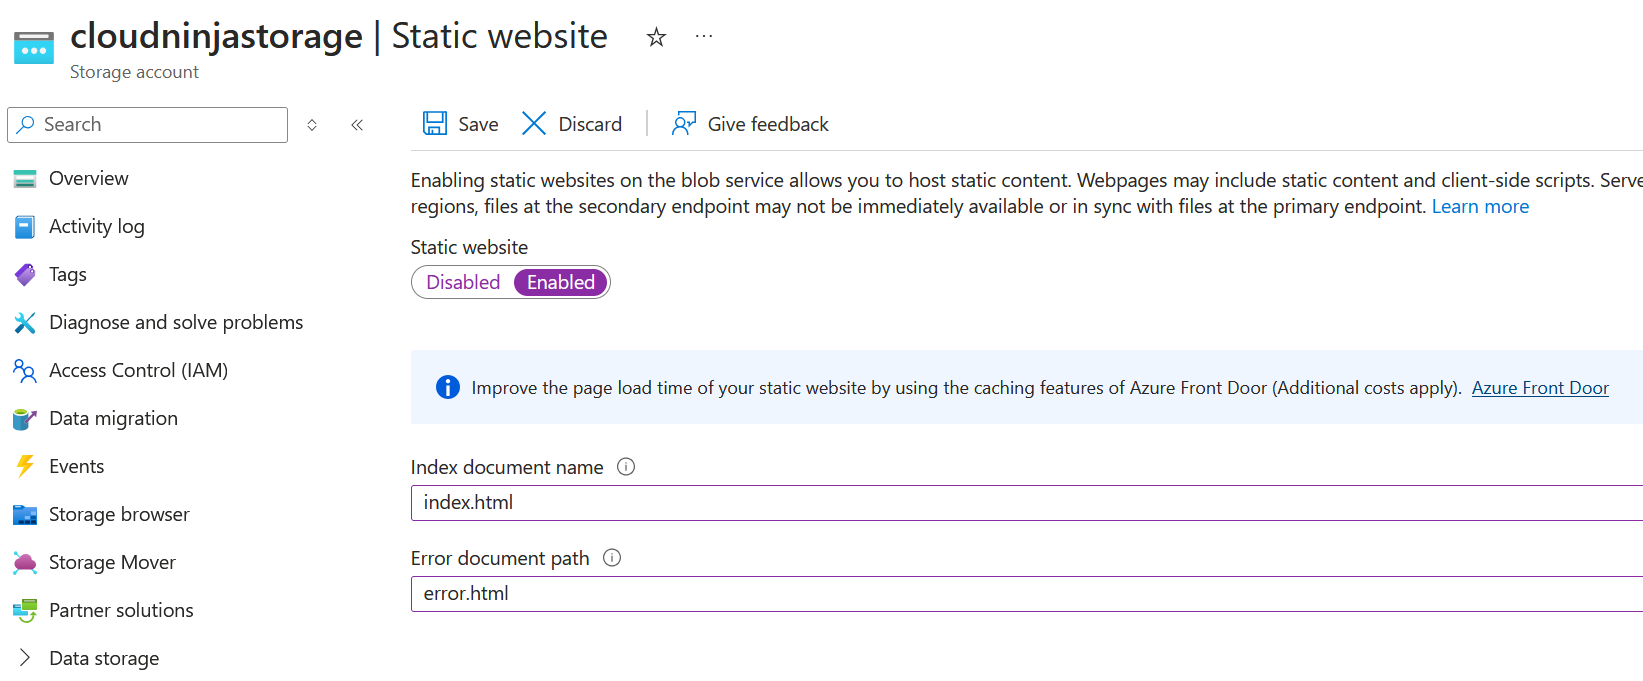Set Static website to Disabled
This screenshot has height=681, width=1643.
click(x=463, y=282)
